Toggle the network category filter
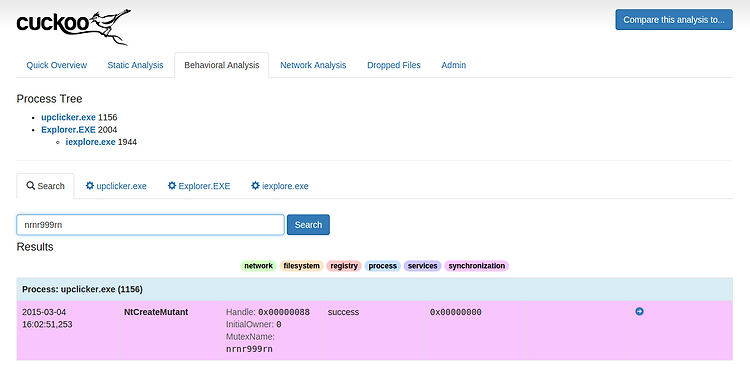Screen dimensions: 750x374 (x=258, y=266)
